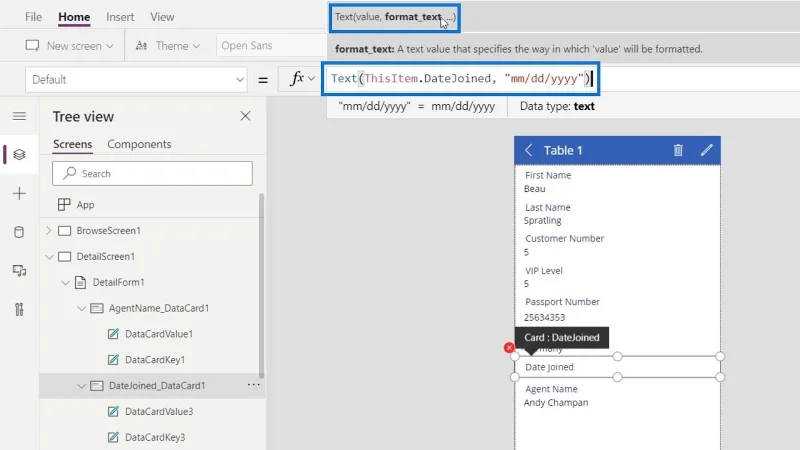This screenshot has width=800, height=450.
Task: Open the Insert tab
Action: tap(120, 17)
